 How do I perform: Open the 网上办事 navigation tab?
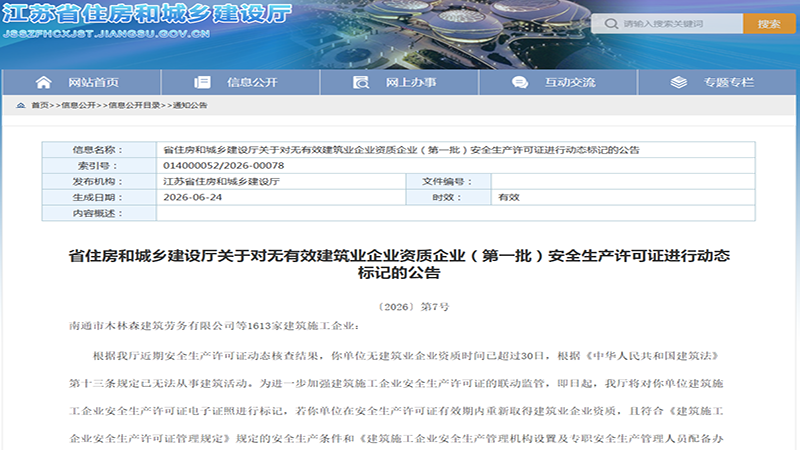399,82
